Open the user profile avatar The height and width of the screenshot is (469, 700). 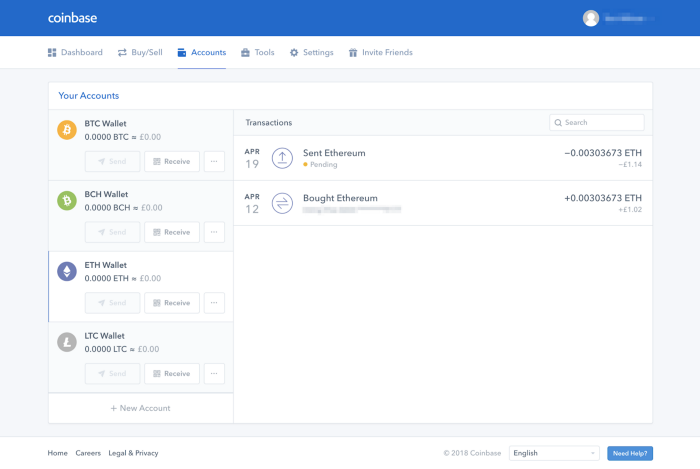[x=591, y=18]
